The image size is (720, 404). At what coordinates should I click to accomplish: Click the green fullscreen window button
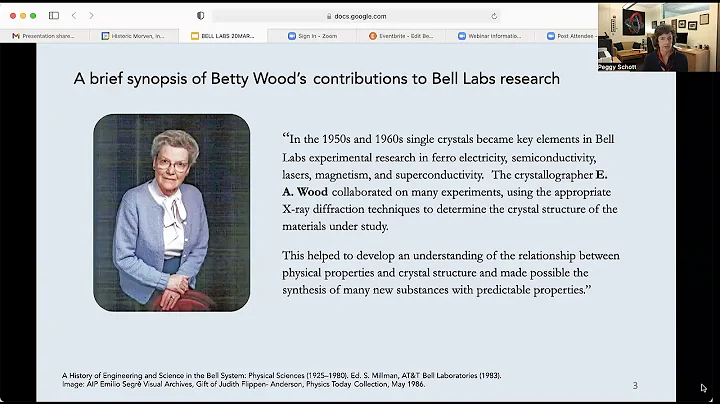(x=33, y=16)
